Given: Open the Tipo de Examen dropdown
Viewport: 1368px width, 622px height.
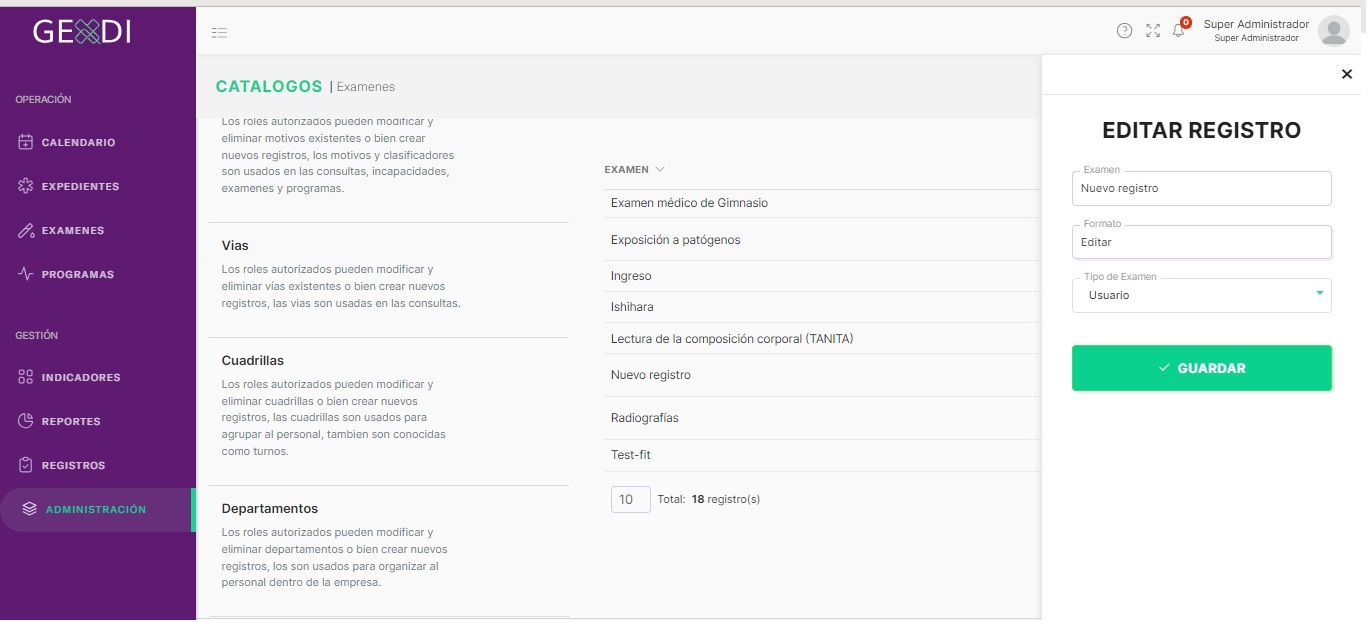Looking at the screenshot, I should point(1201,295).
